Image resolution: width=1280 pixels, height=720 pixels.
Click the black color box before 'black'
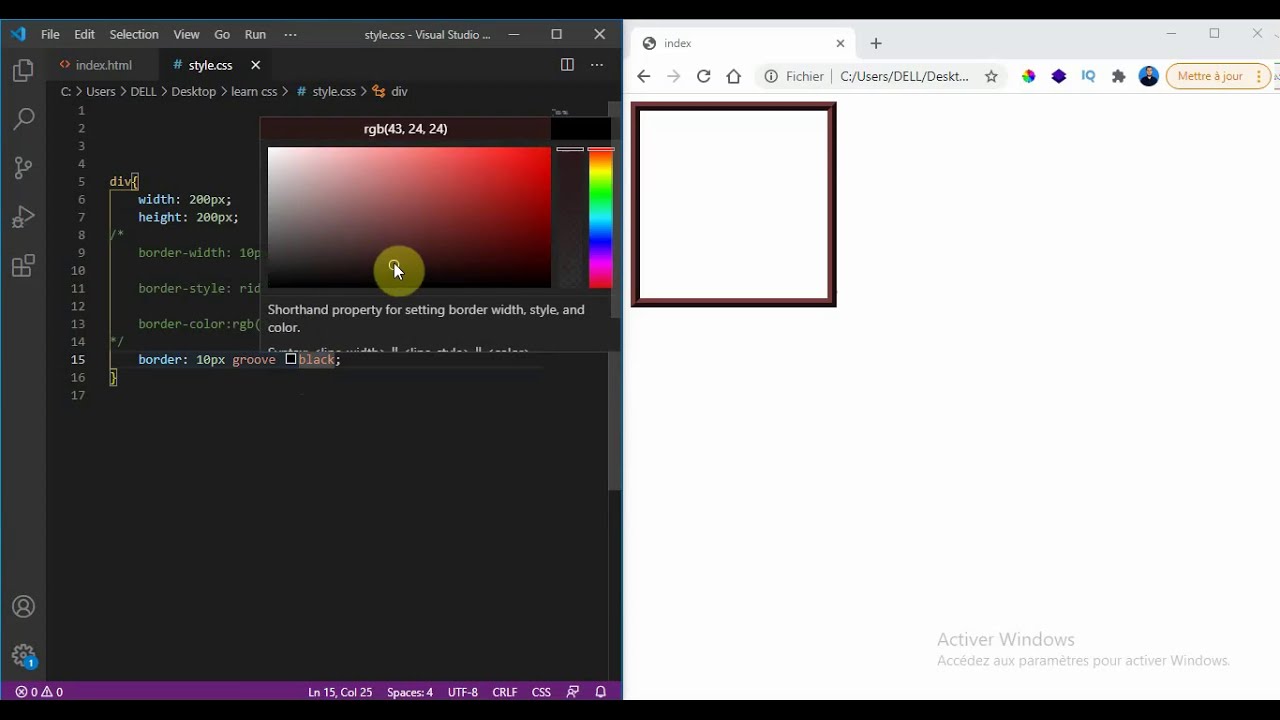[x=291, y=359]
